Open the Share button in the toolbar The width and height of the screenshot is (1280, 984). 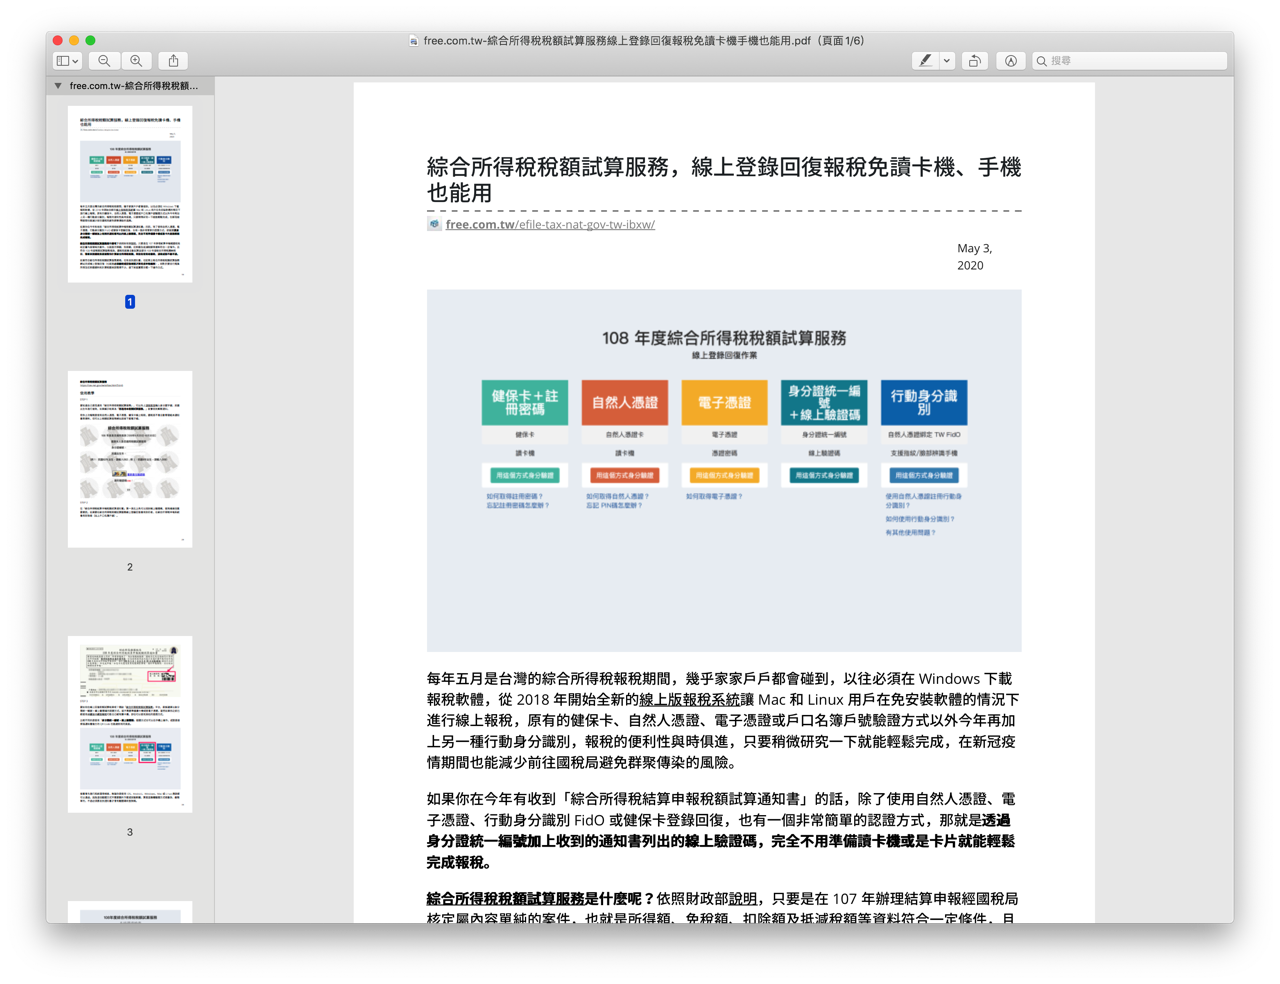point(174,61)
